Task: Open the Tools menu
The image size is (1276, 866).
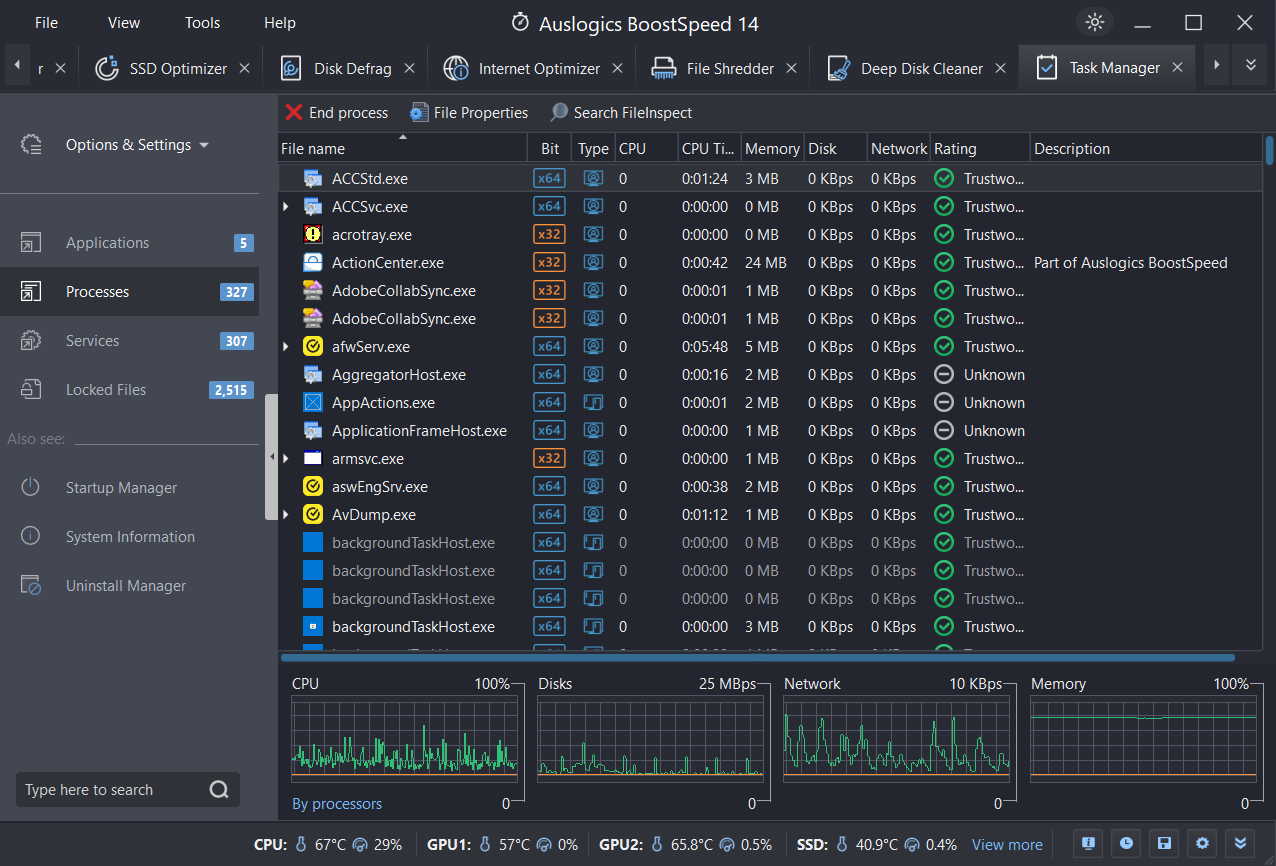Action: (202, 22)
